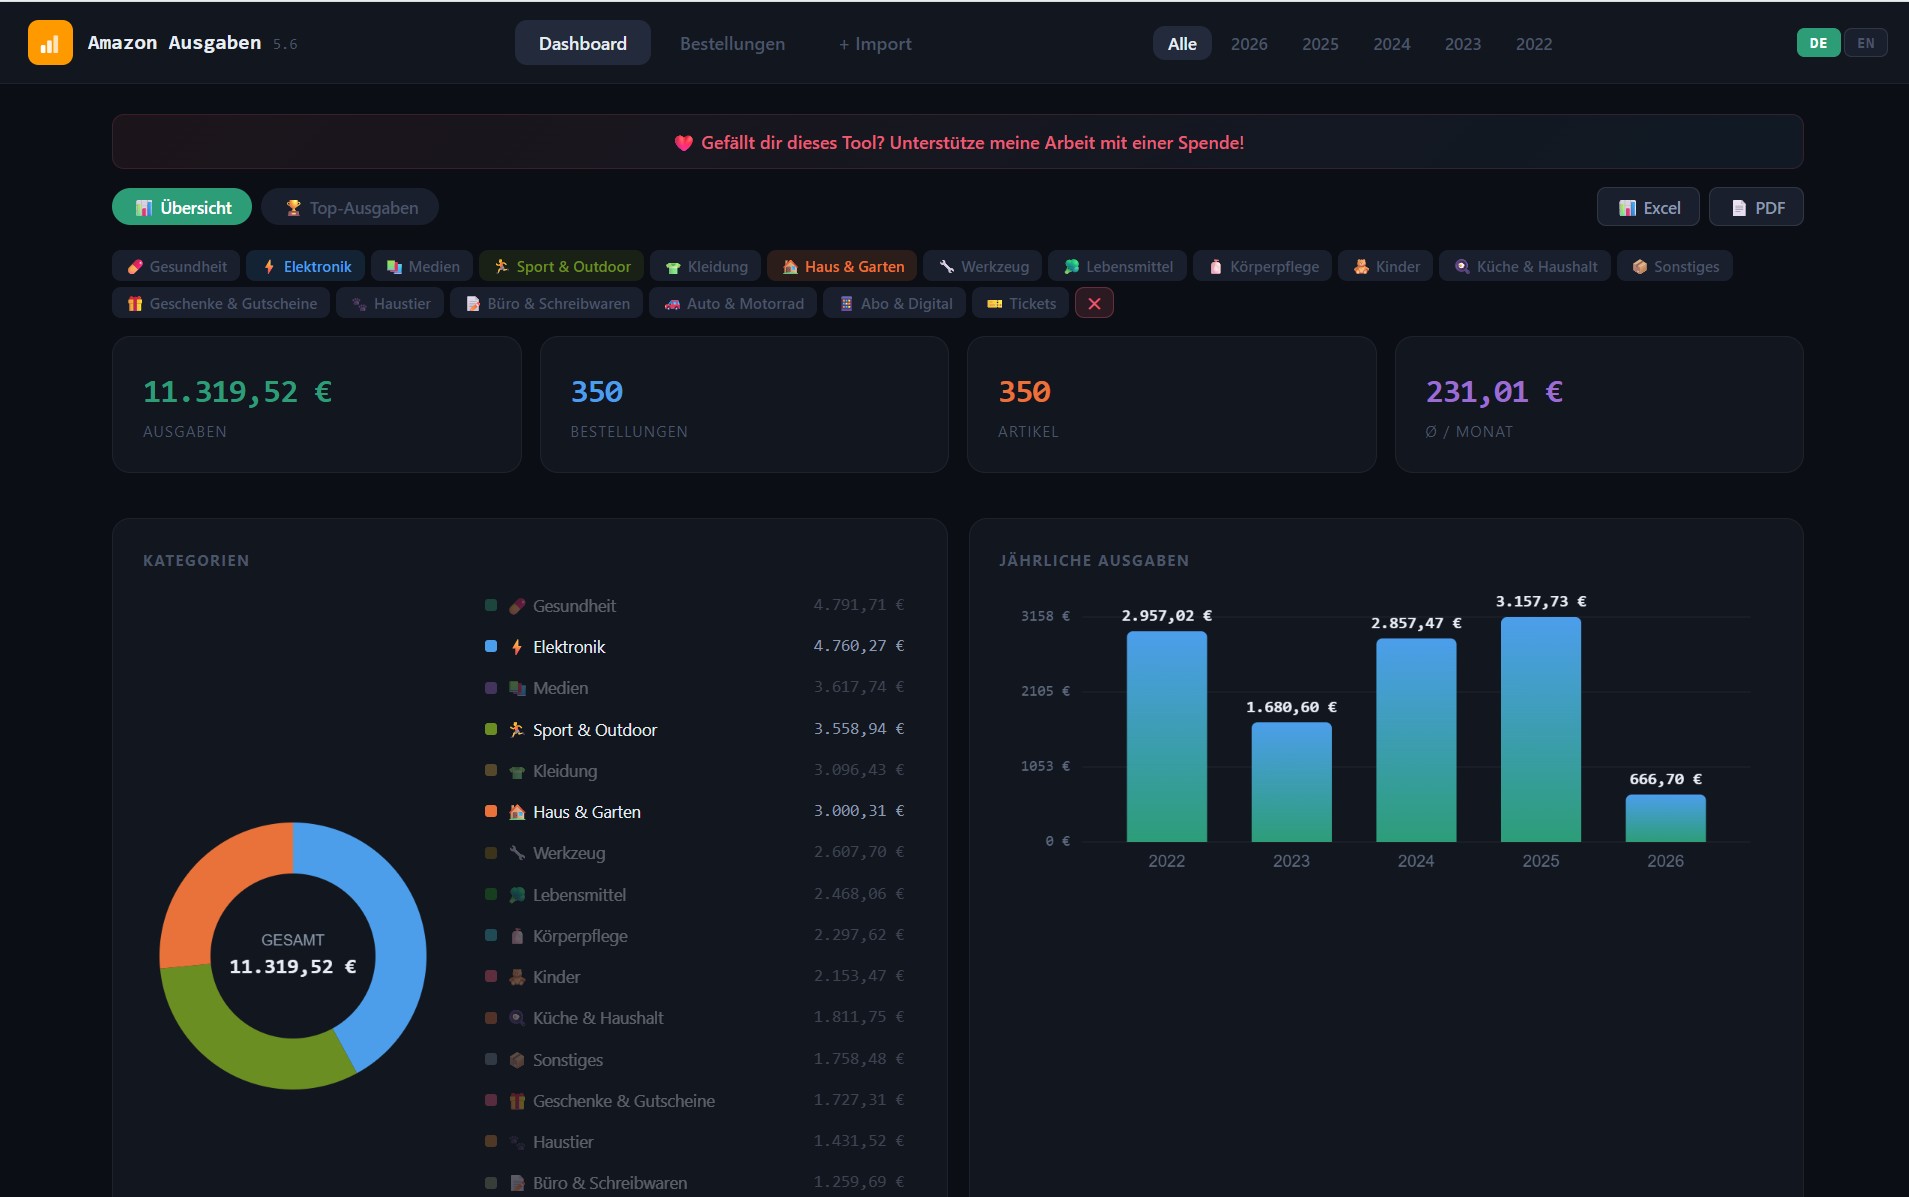Toggle the Gesundheit category filter chip
The image size is (1909, 1197).
(x=176, y=266)
